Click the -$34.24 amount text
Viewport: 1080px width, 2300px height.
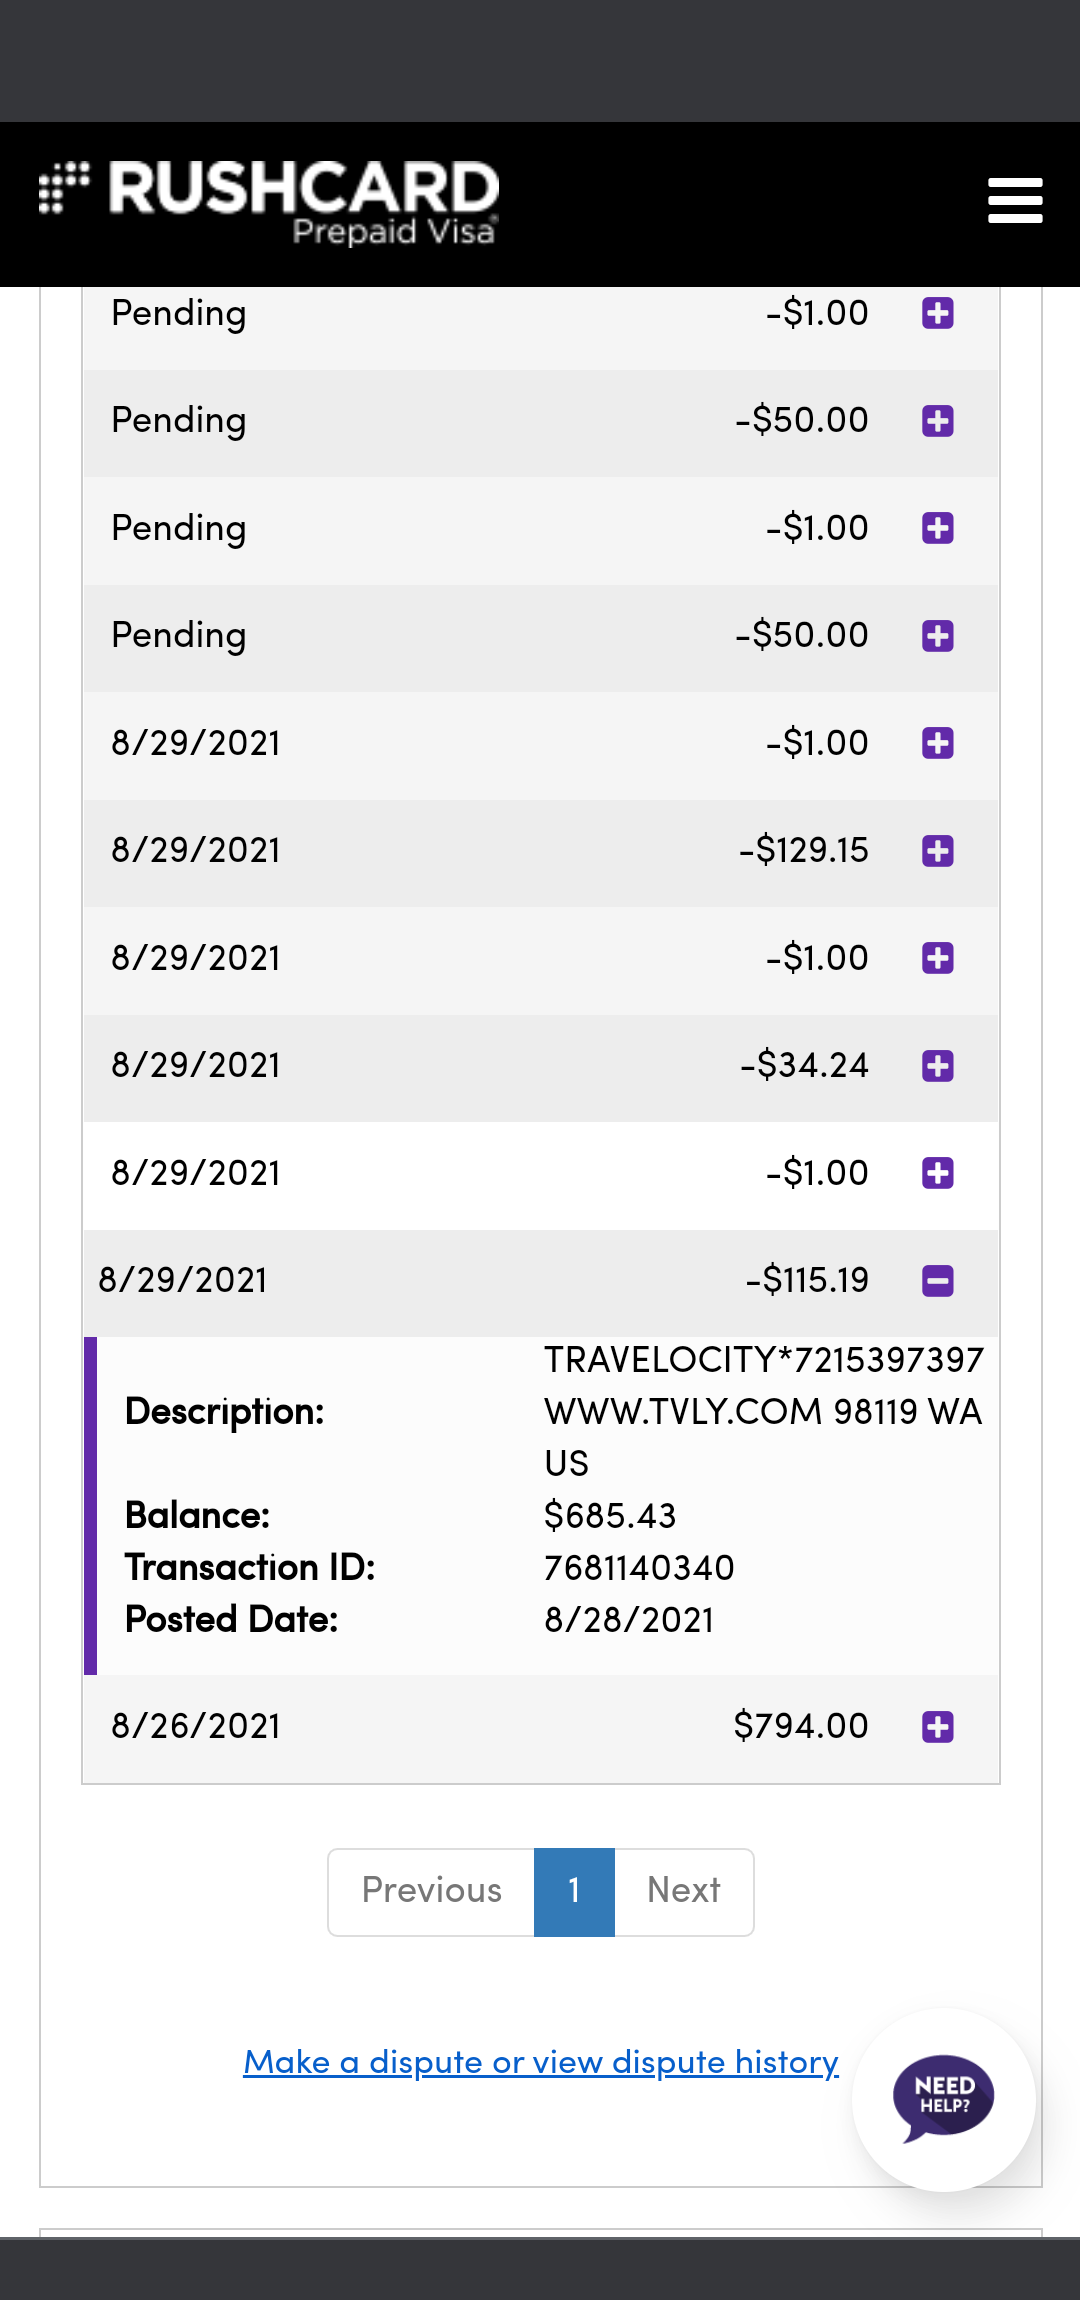coord(804,1066)
